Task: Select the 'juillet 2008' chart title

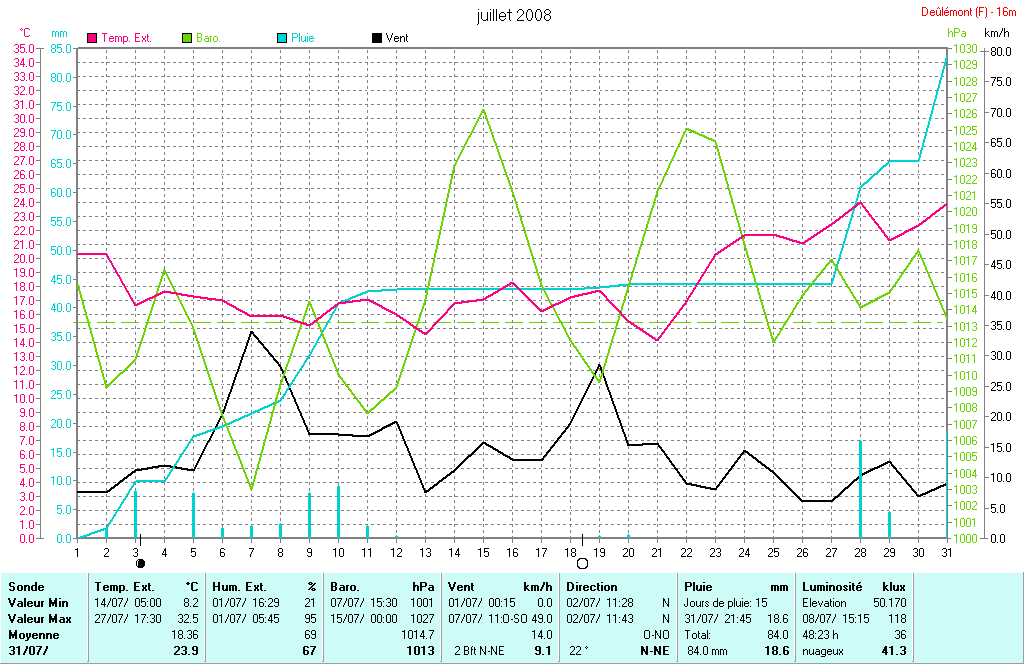Action: coord(514,15)
